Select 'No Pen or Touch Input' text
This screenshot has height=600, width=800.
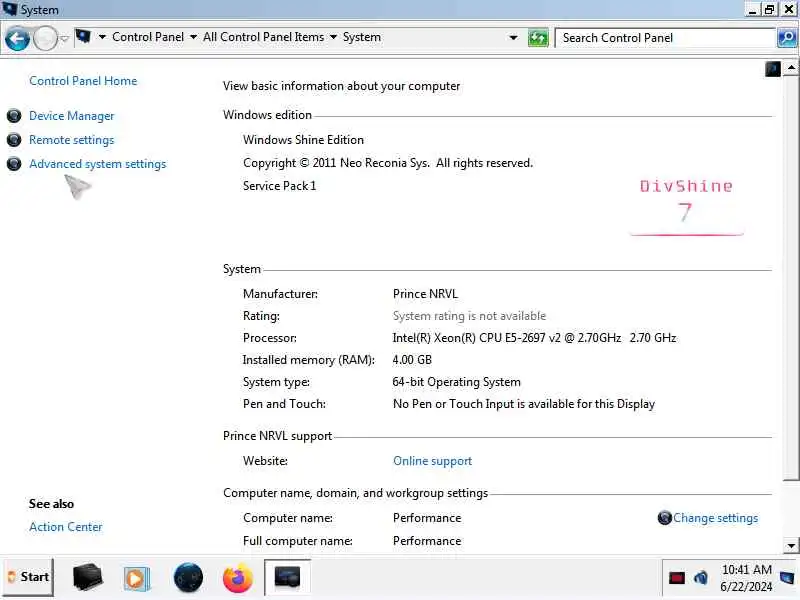tap(453, 404)
